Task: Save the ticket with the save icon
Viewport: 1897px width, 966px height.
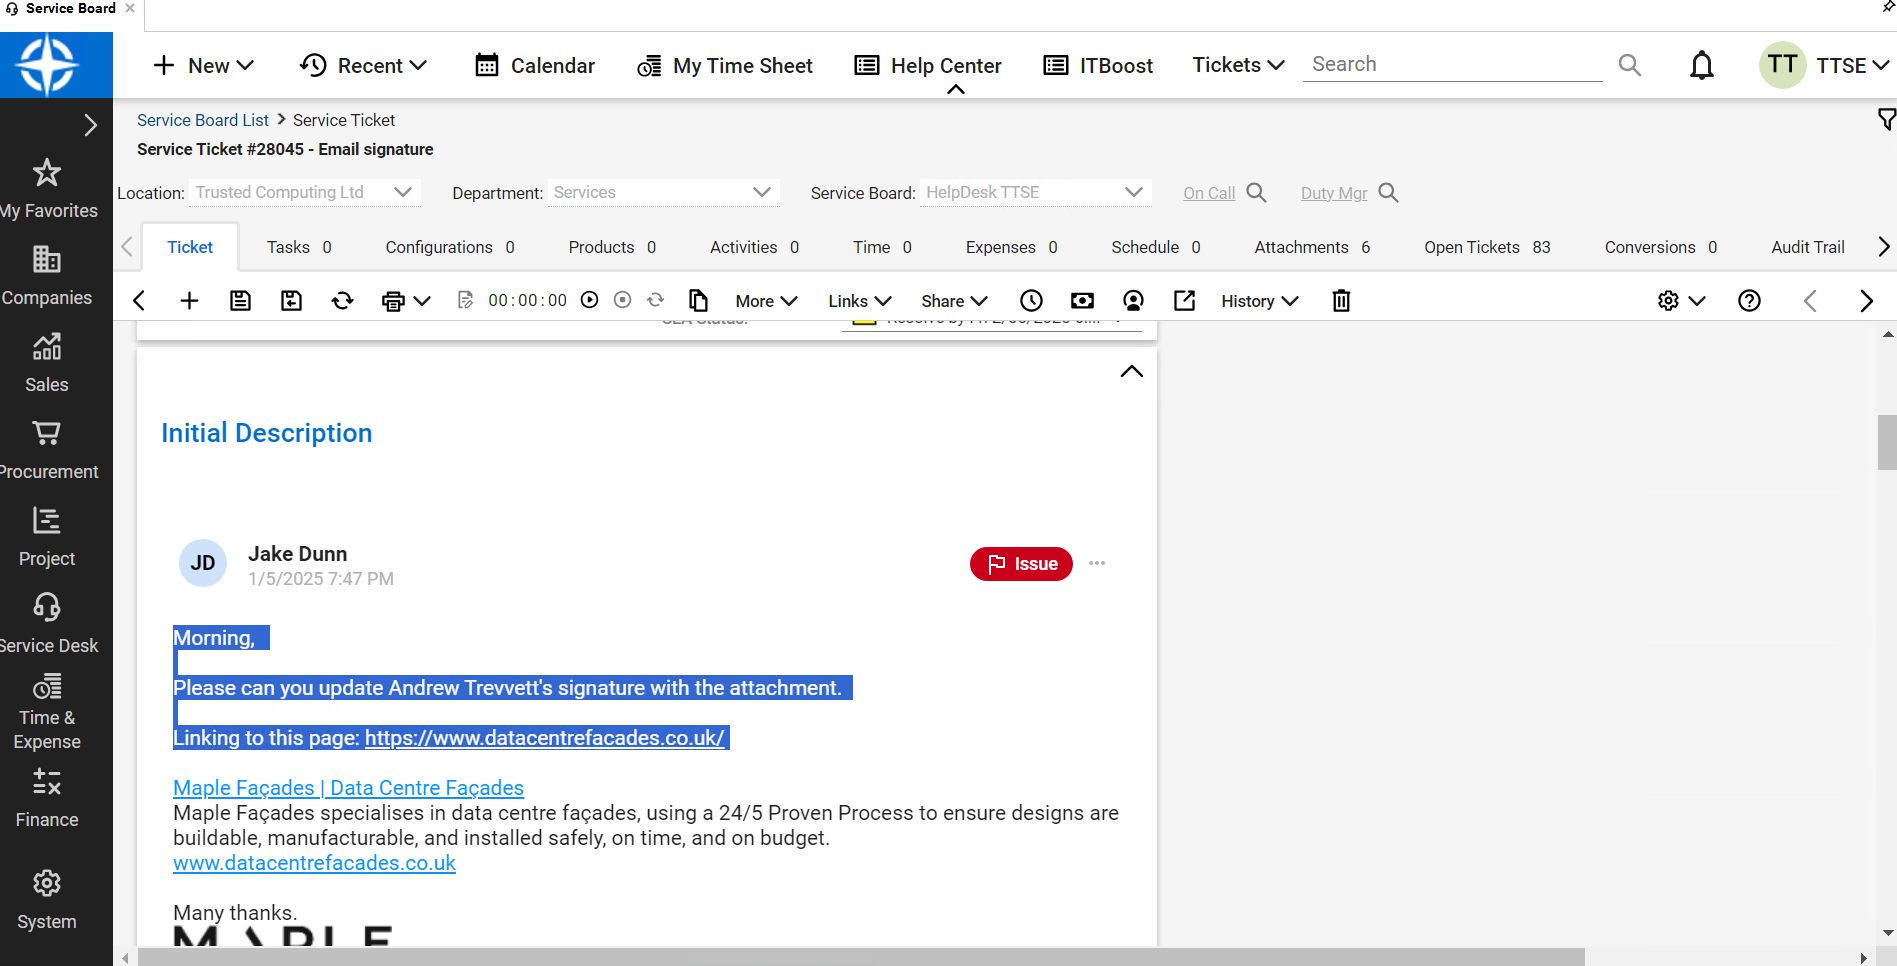Action: tap(240, 301)
